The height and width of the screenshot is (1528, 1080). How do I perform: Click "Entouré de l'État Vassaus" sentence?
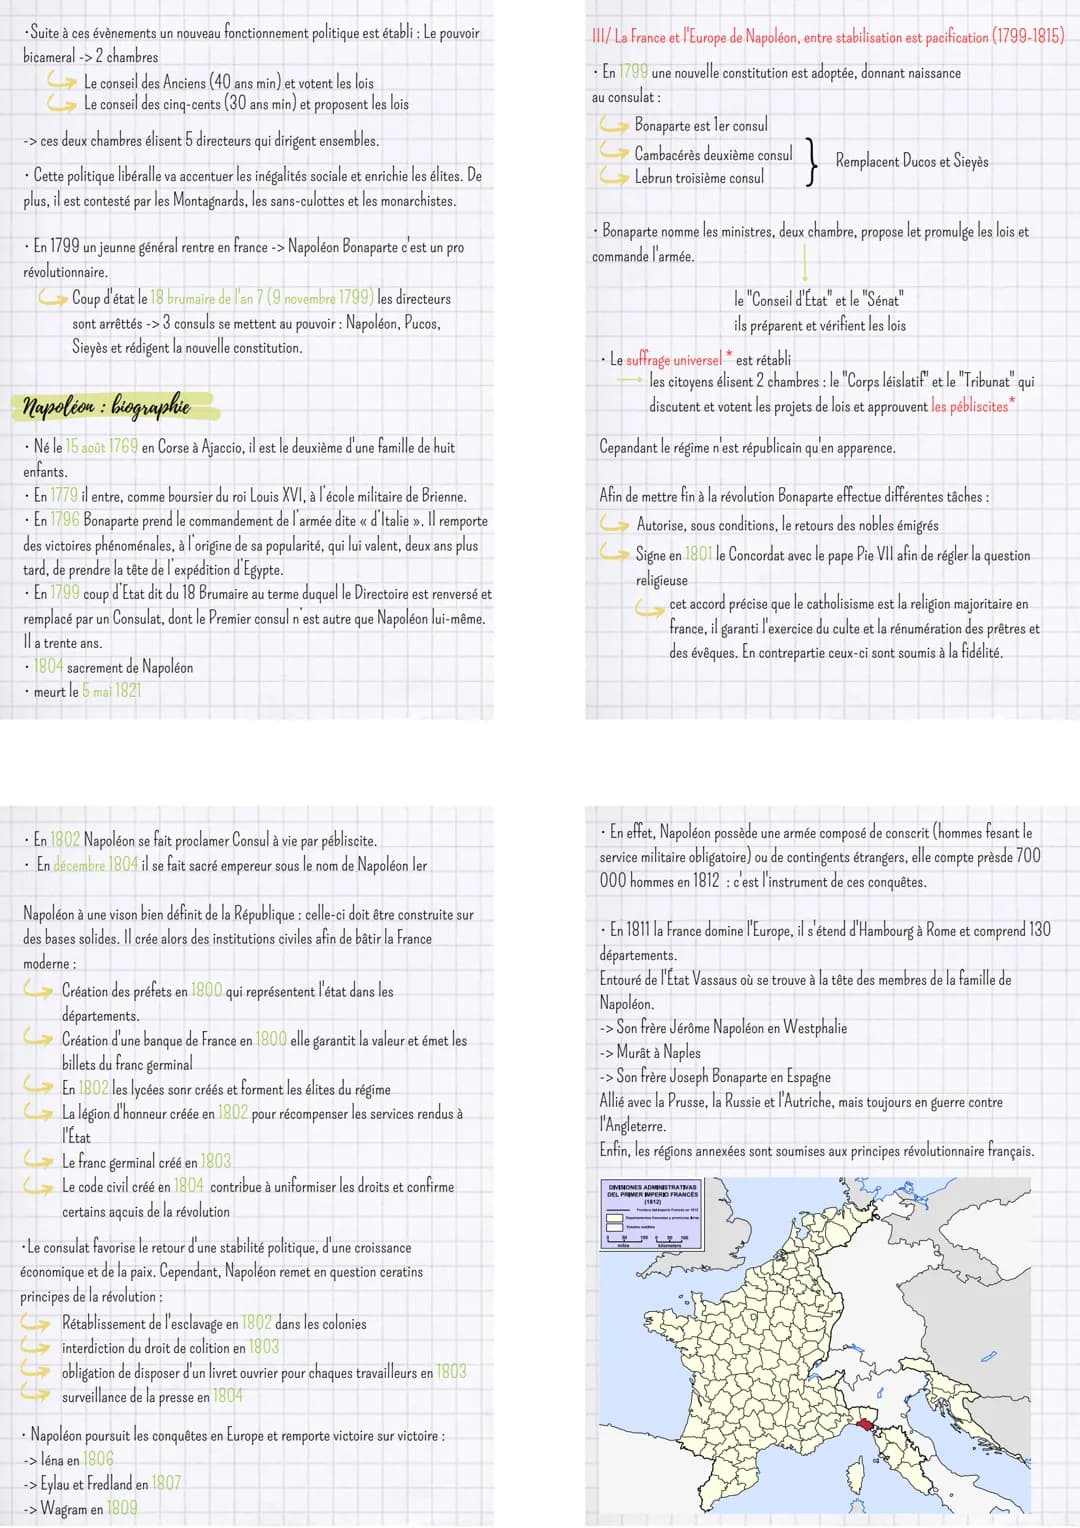805,991
